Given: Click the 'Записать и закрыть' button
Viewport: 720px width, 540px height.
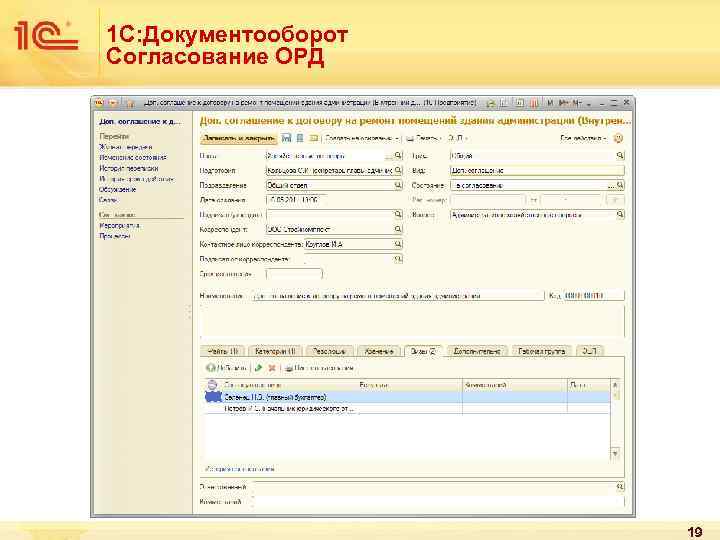Looking at the screenshot, I should pyautogui.click(x=239, y=138).
